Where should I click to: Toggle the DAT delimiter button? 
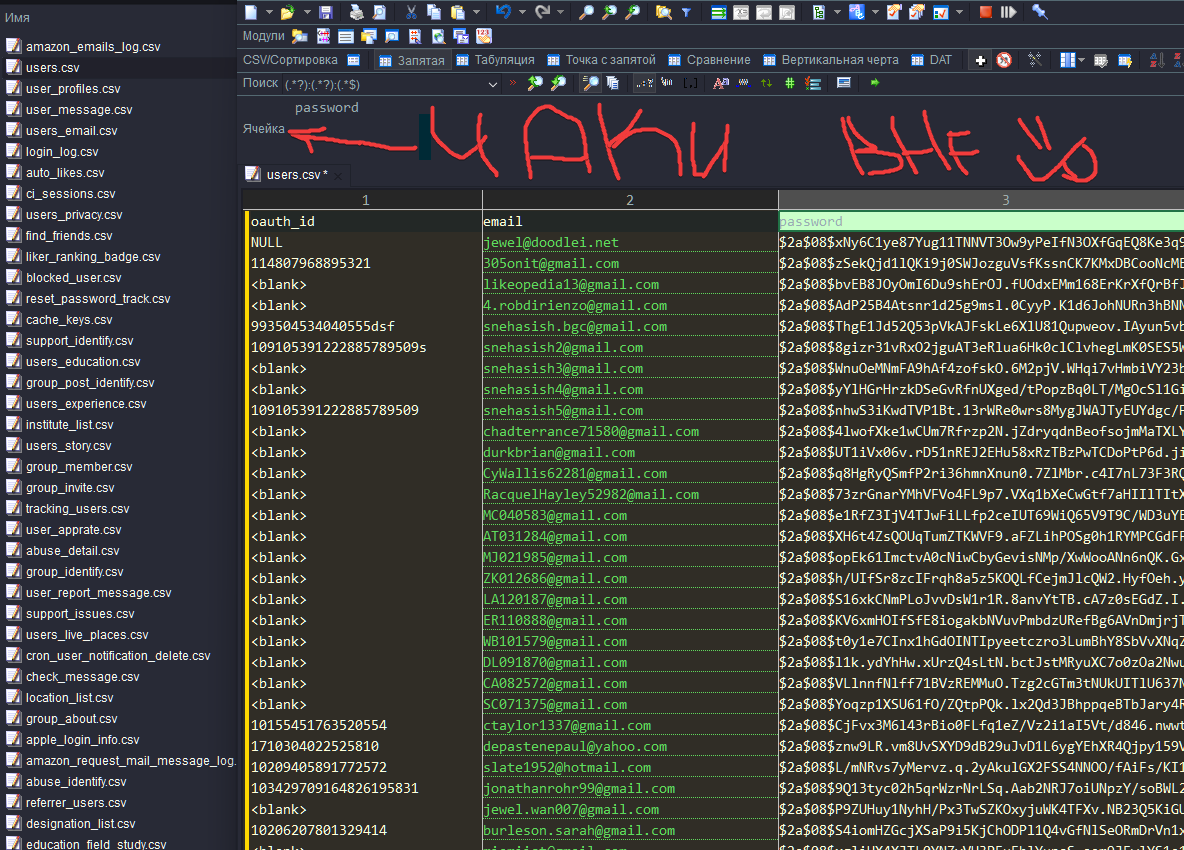click(x=932, y=60)
